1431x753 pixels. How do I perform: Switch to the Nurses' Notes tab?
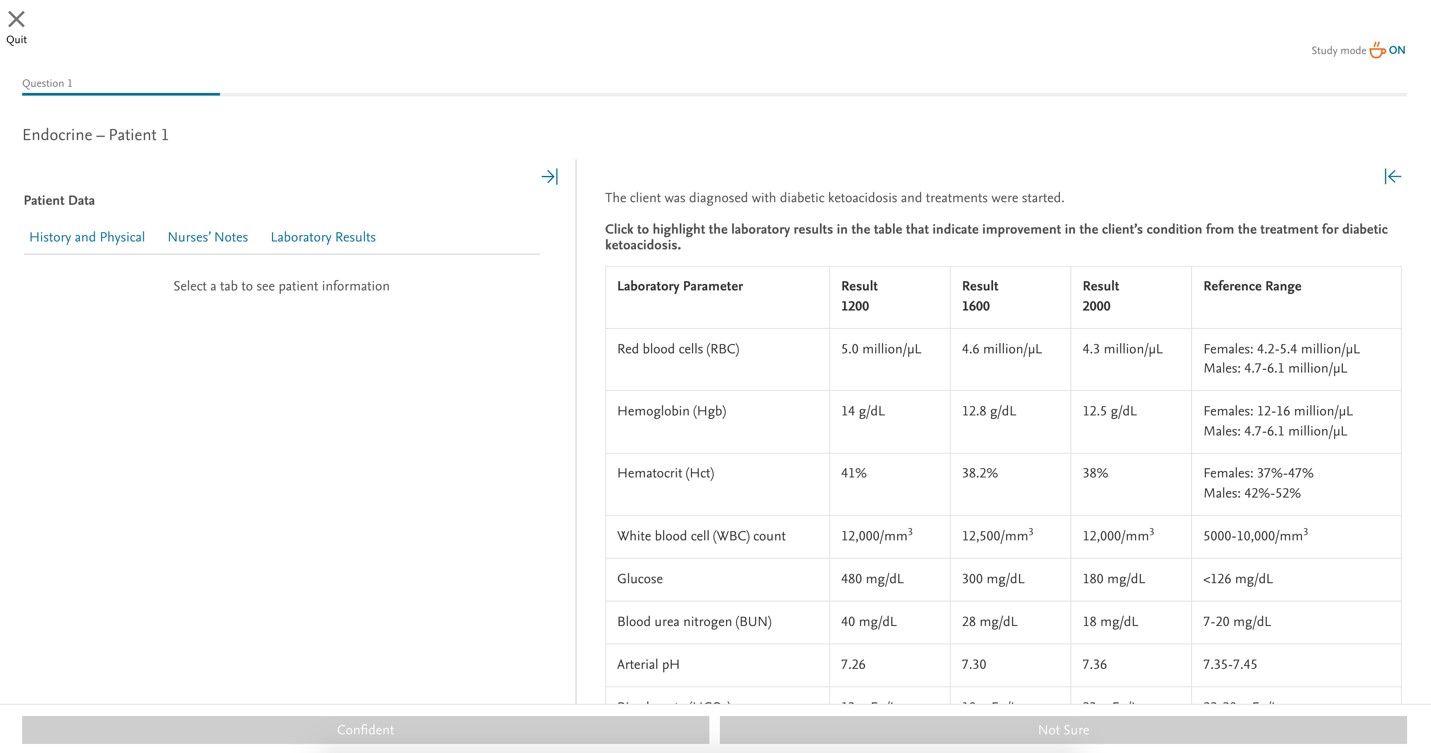(208, 237)
